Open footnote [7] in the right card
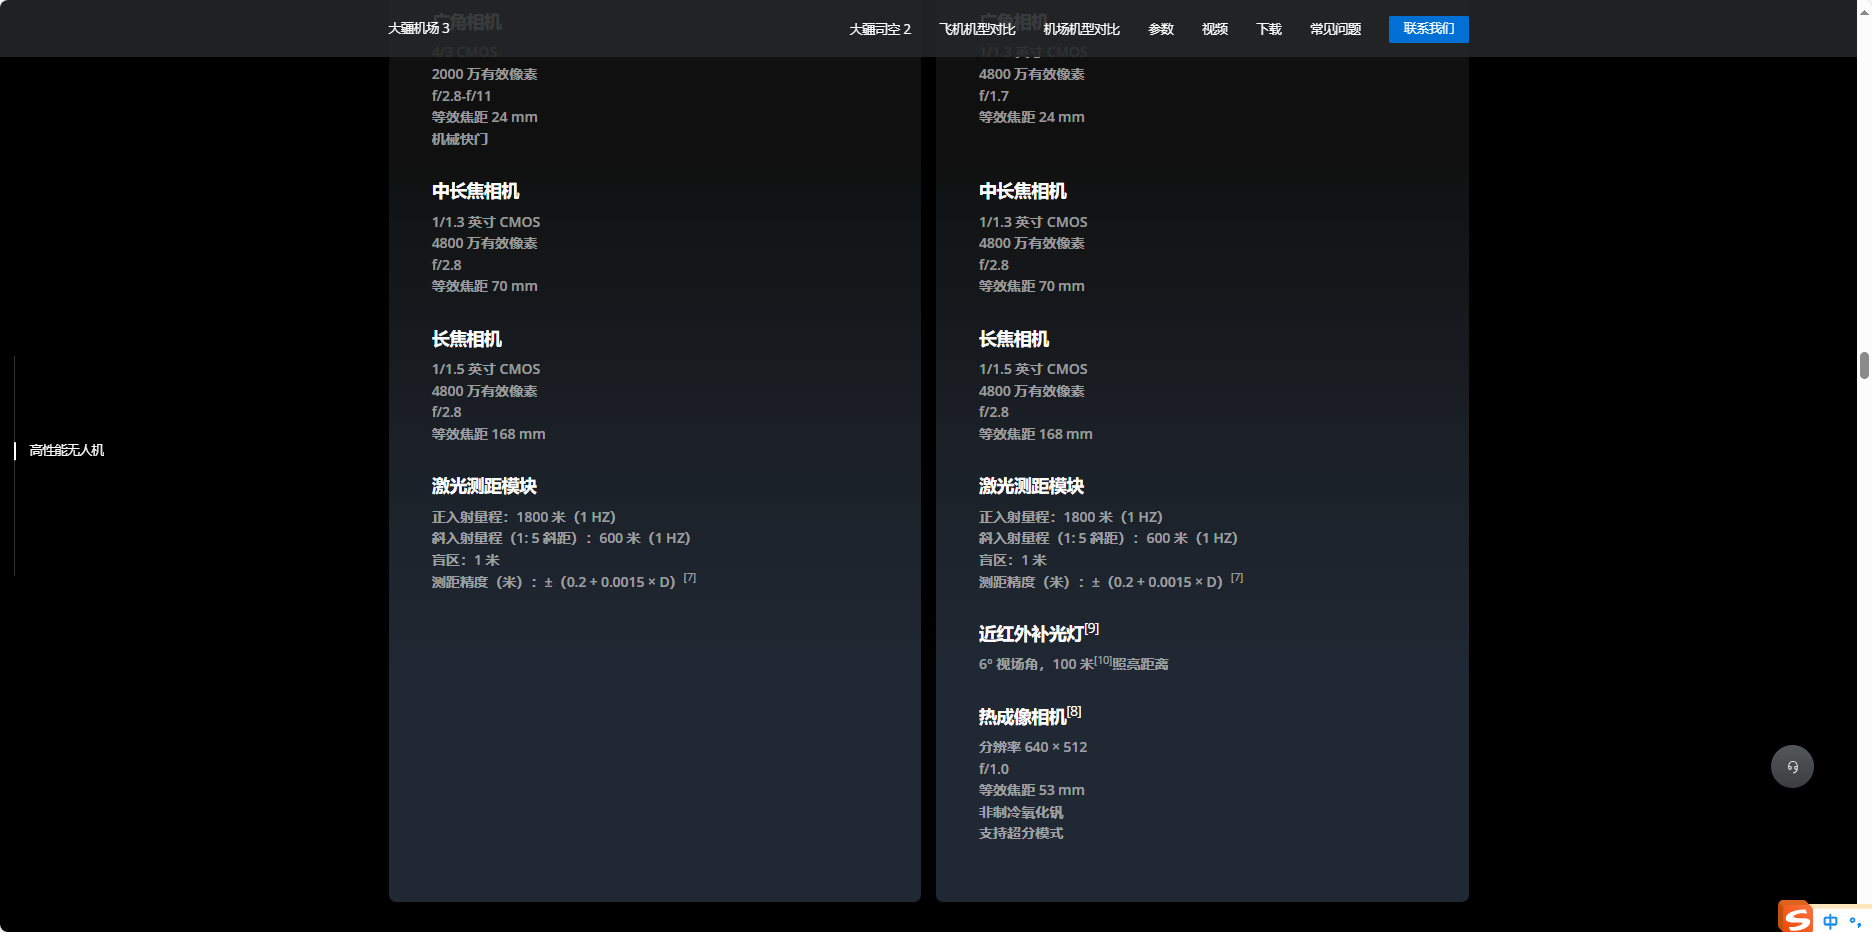Image resolution: width=1872 pixels, height=932 pixels. [1237, 578]
